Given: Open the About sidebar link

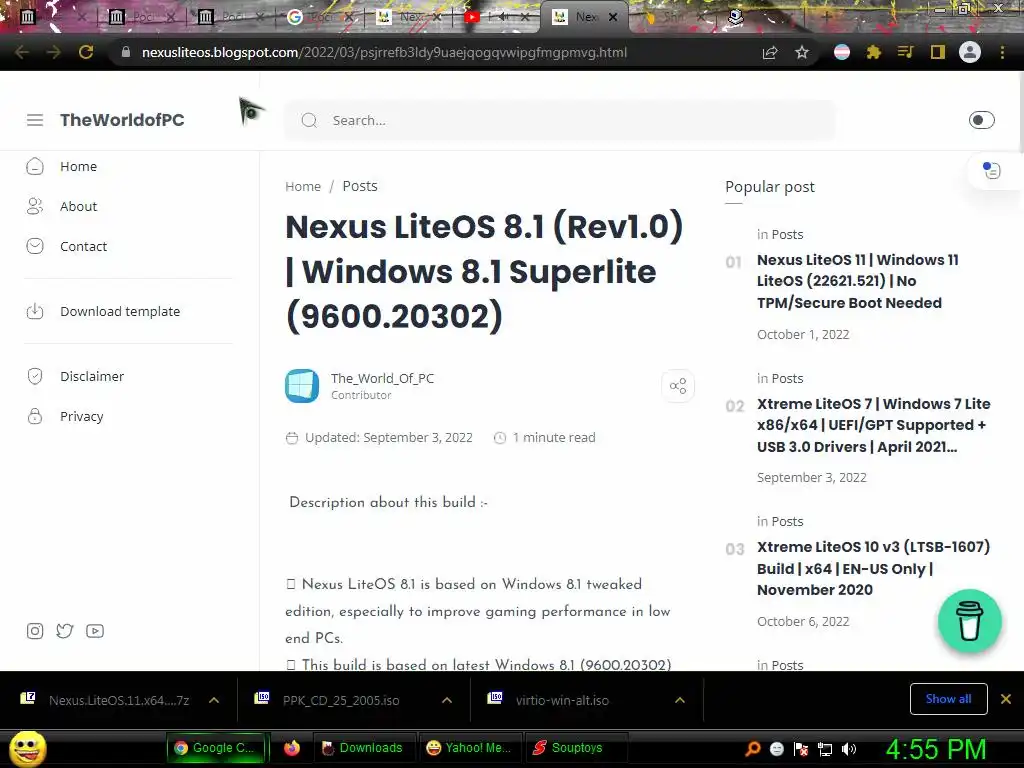Looking at the screenshot, I should click(78, 206).
